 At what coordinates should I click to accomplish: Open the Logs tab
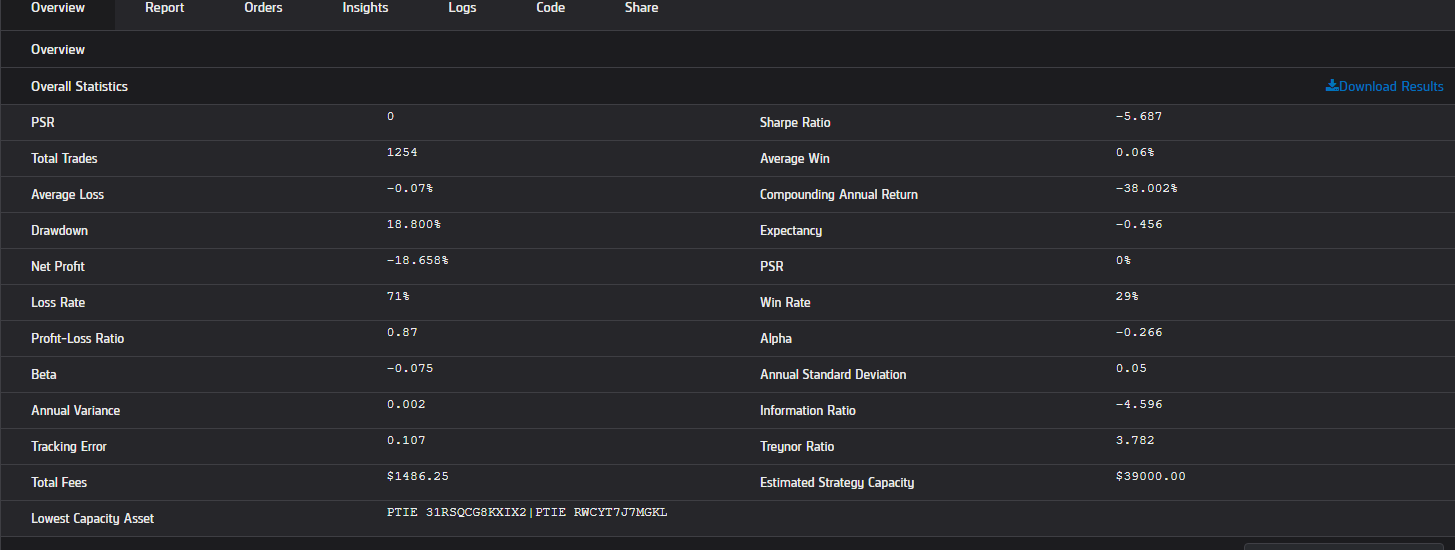[462, 8]
